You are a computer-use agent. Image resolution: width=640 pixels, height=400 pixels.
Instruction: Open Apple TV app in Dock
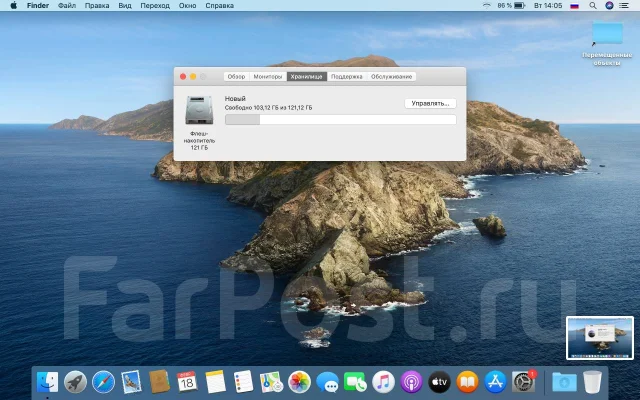439,382
